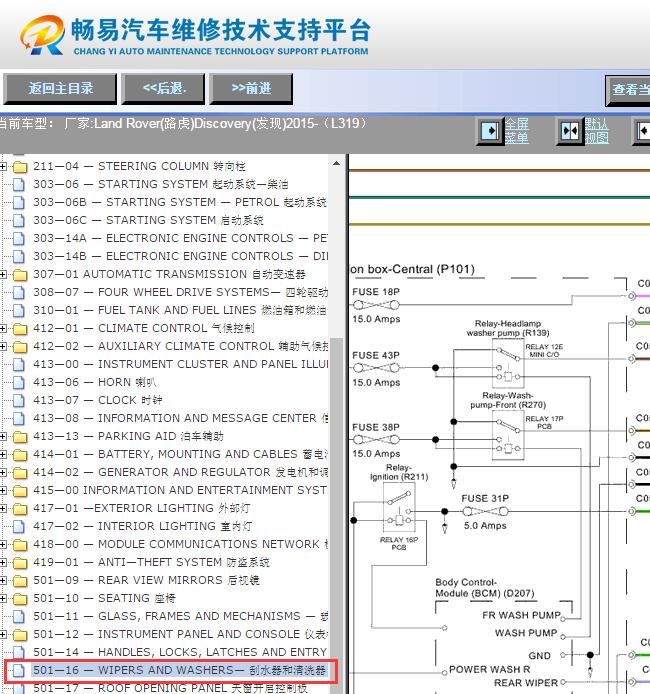Viewport: 650px width, 694px height.
Task: Expand the 211-04 Steering Column folder
Action: pyautogui.click(x=3, y=166)
